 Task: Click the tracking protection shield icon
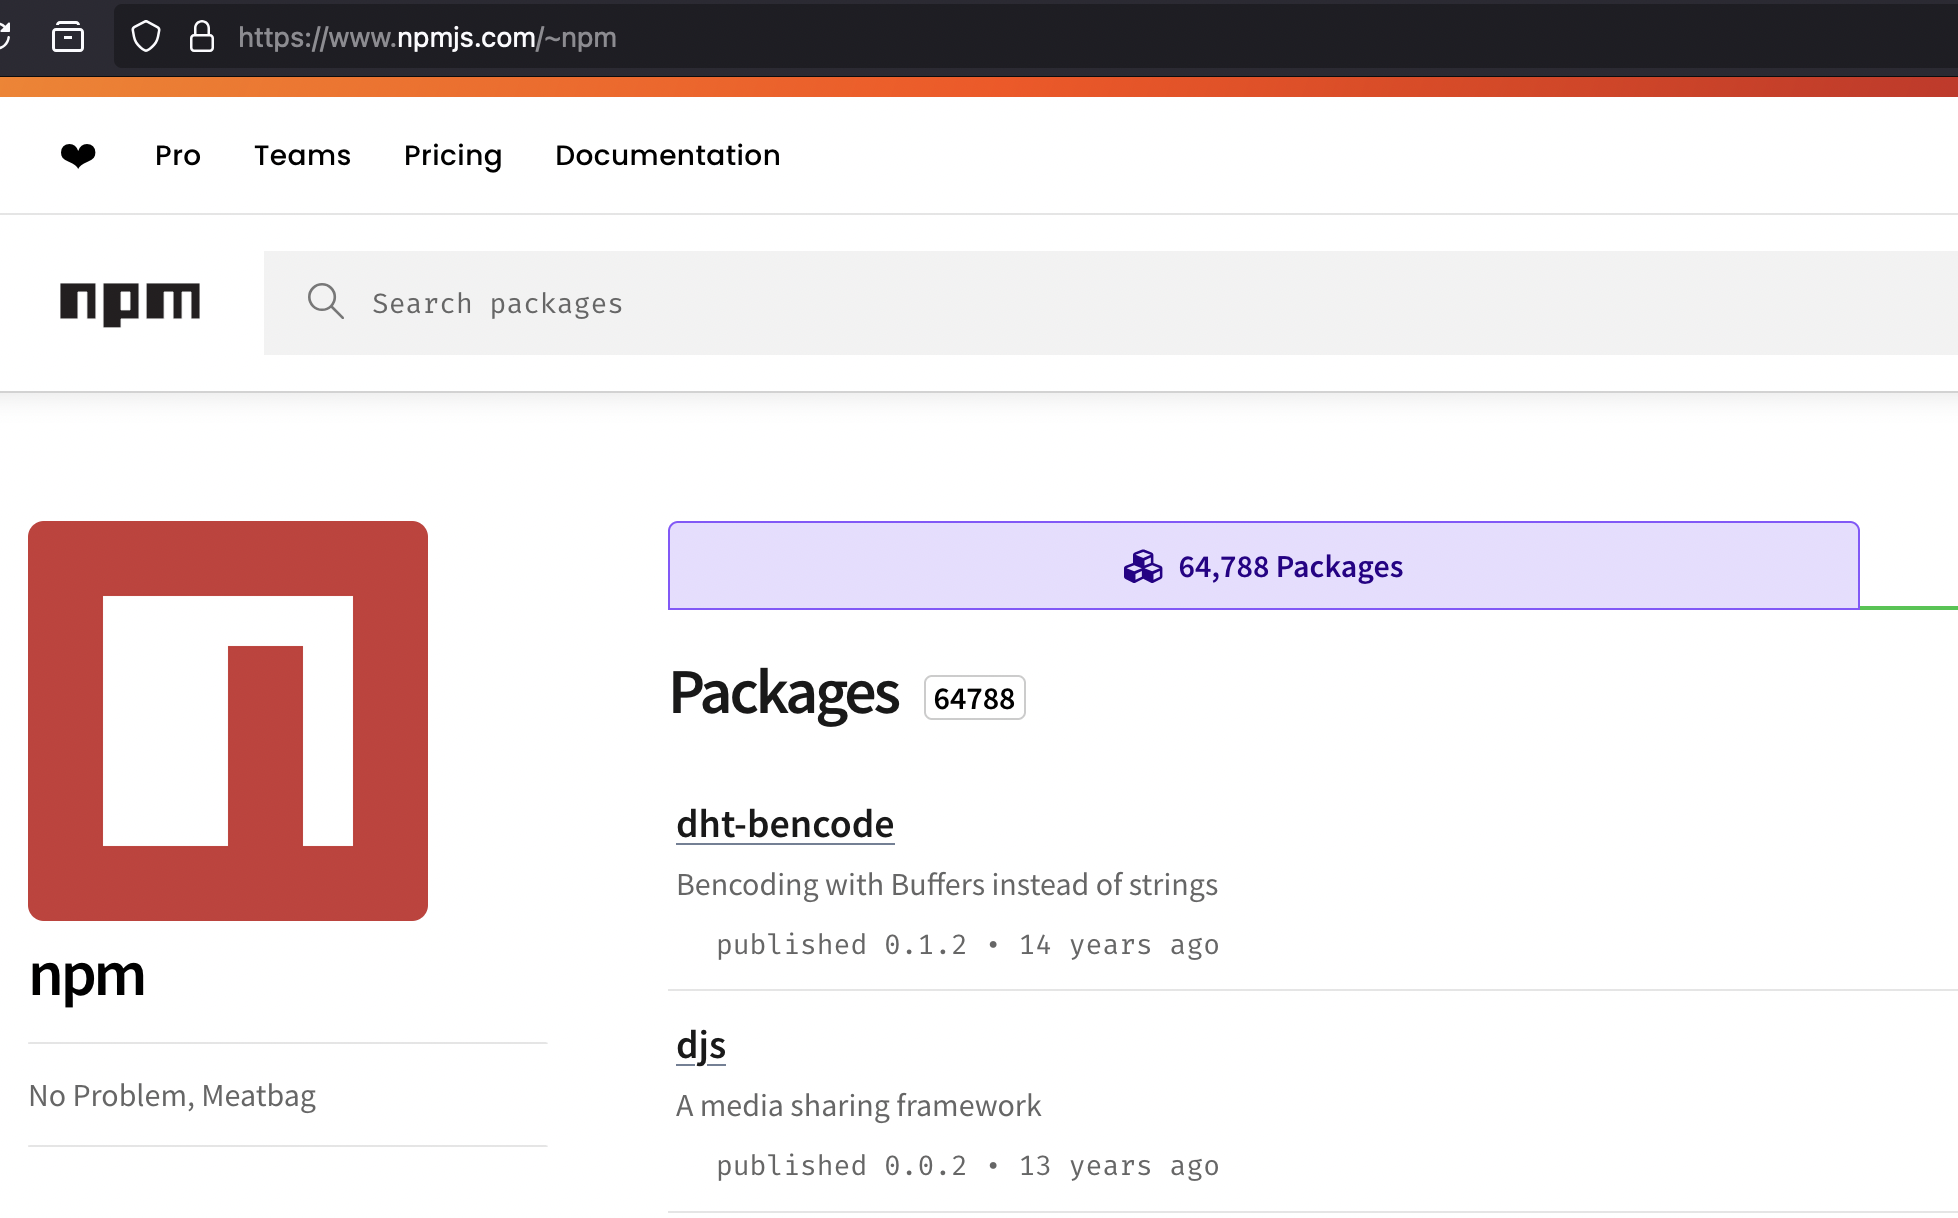[146, 37]
